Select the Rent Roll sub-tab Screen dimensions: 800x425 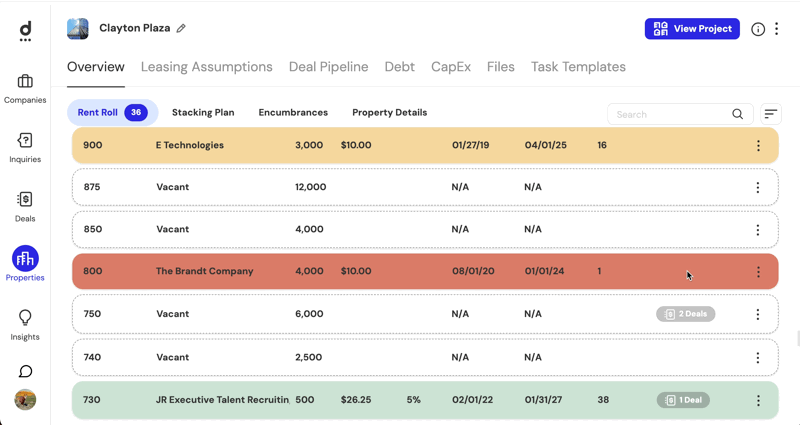pyautogui.click(x=113, y=112)
